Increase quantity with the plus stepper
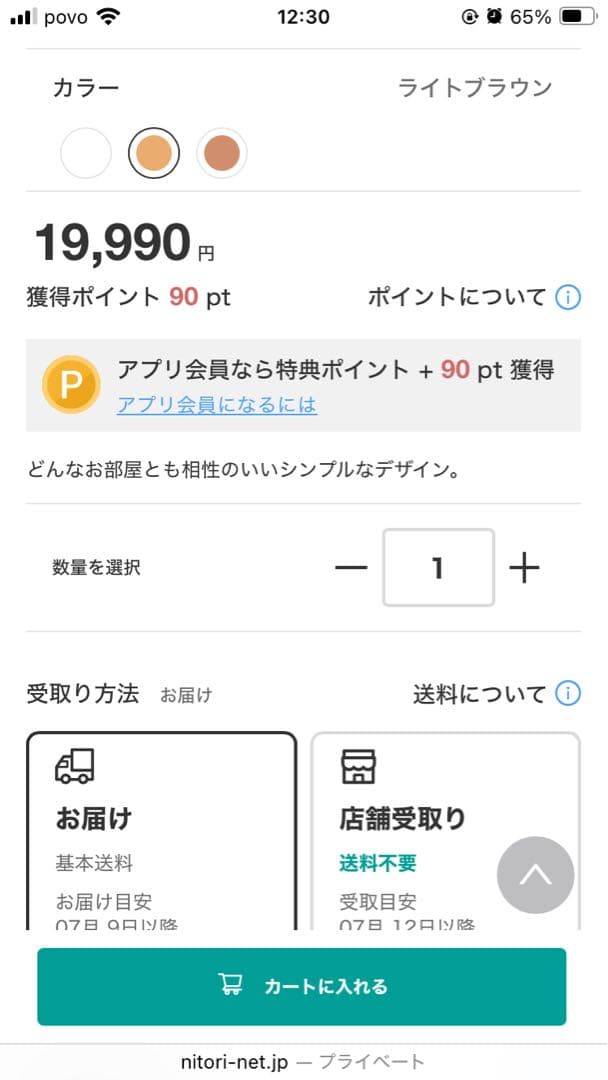Viewport: 608px width, 1080px height. [521, 567]
